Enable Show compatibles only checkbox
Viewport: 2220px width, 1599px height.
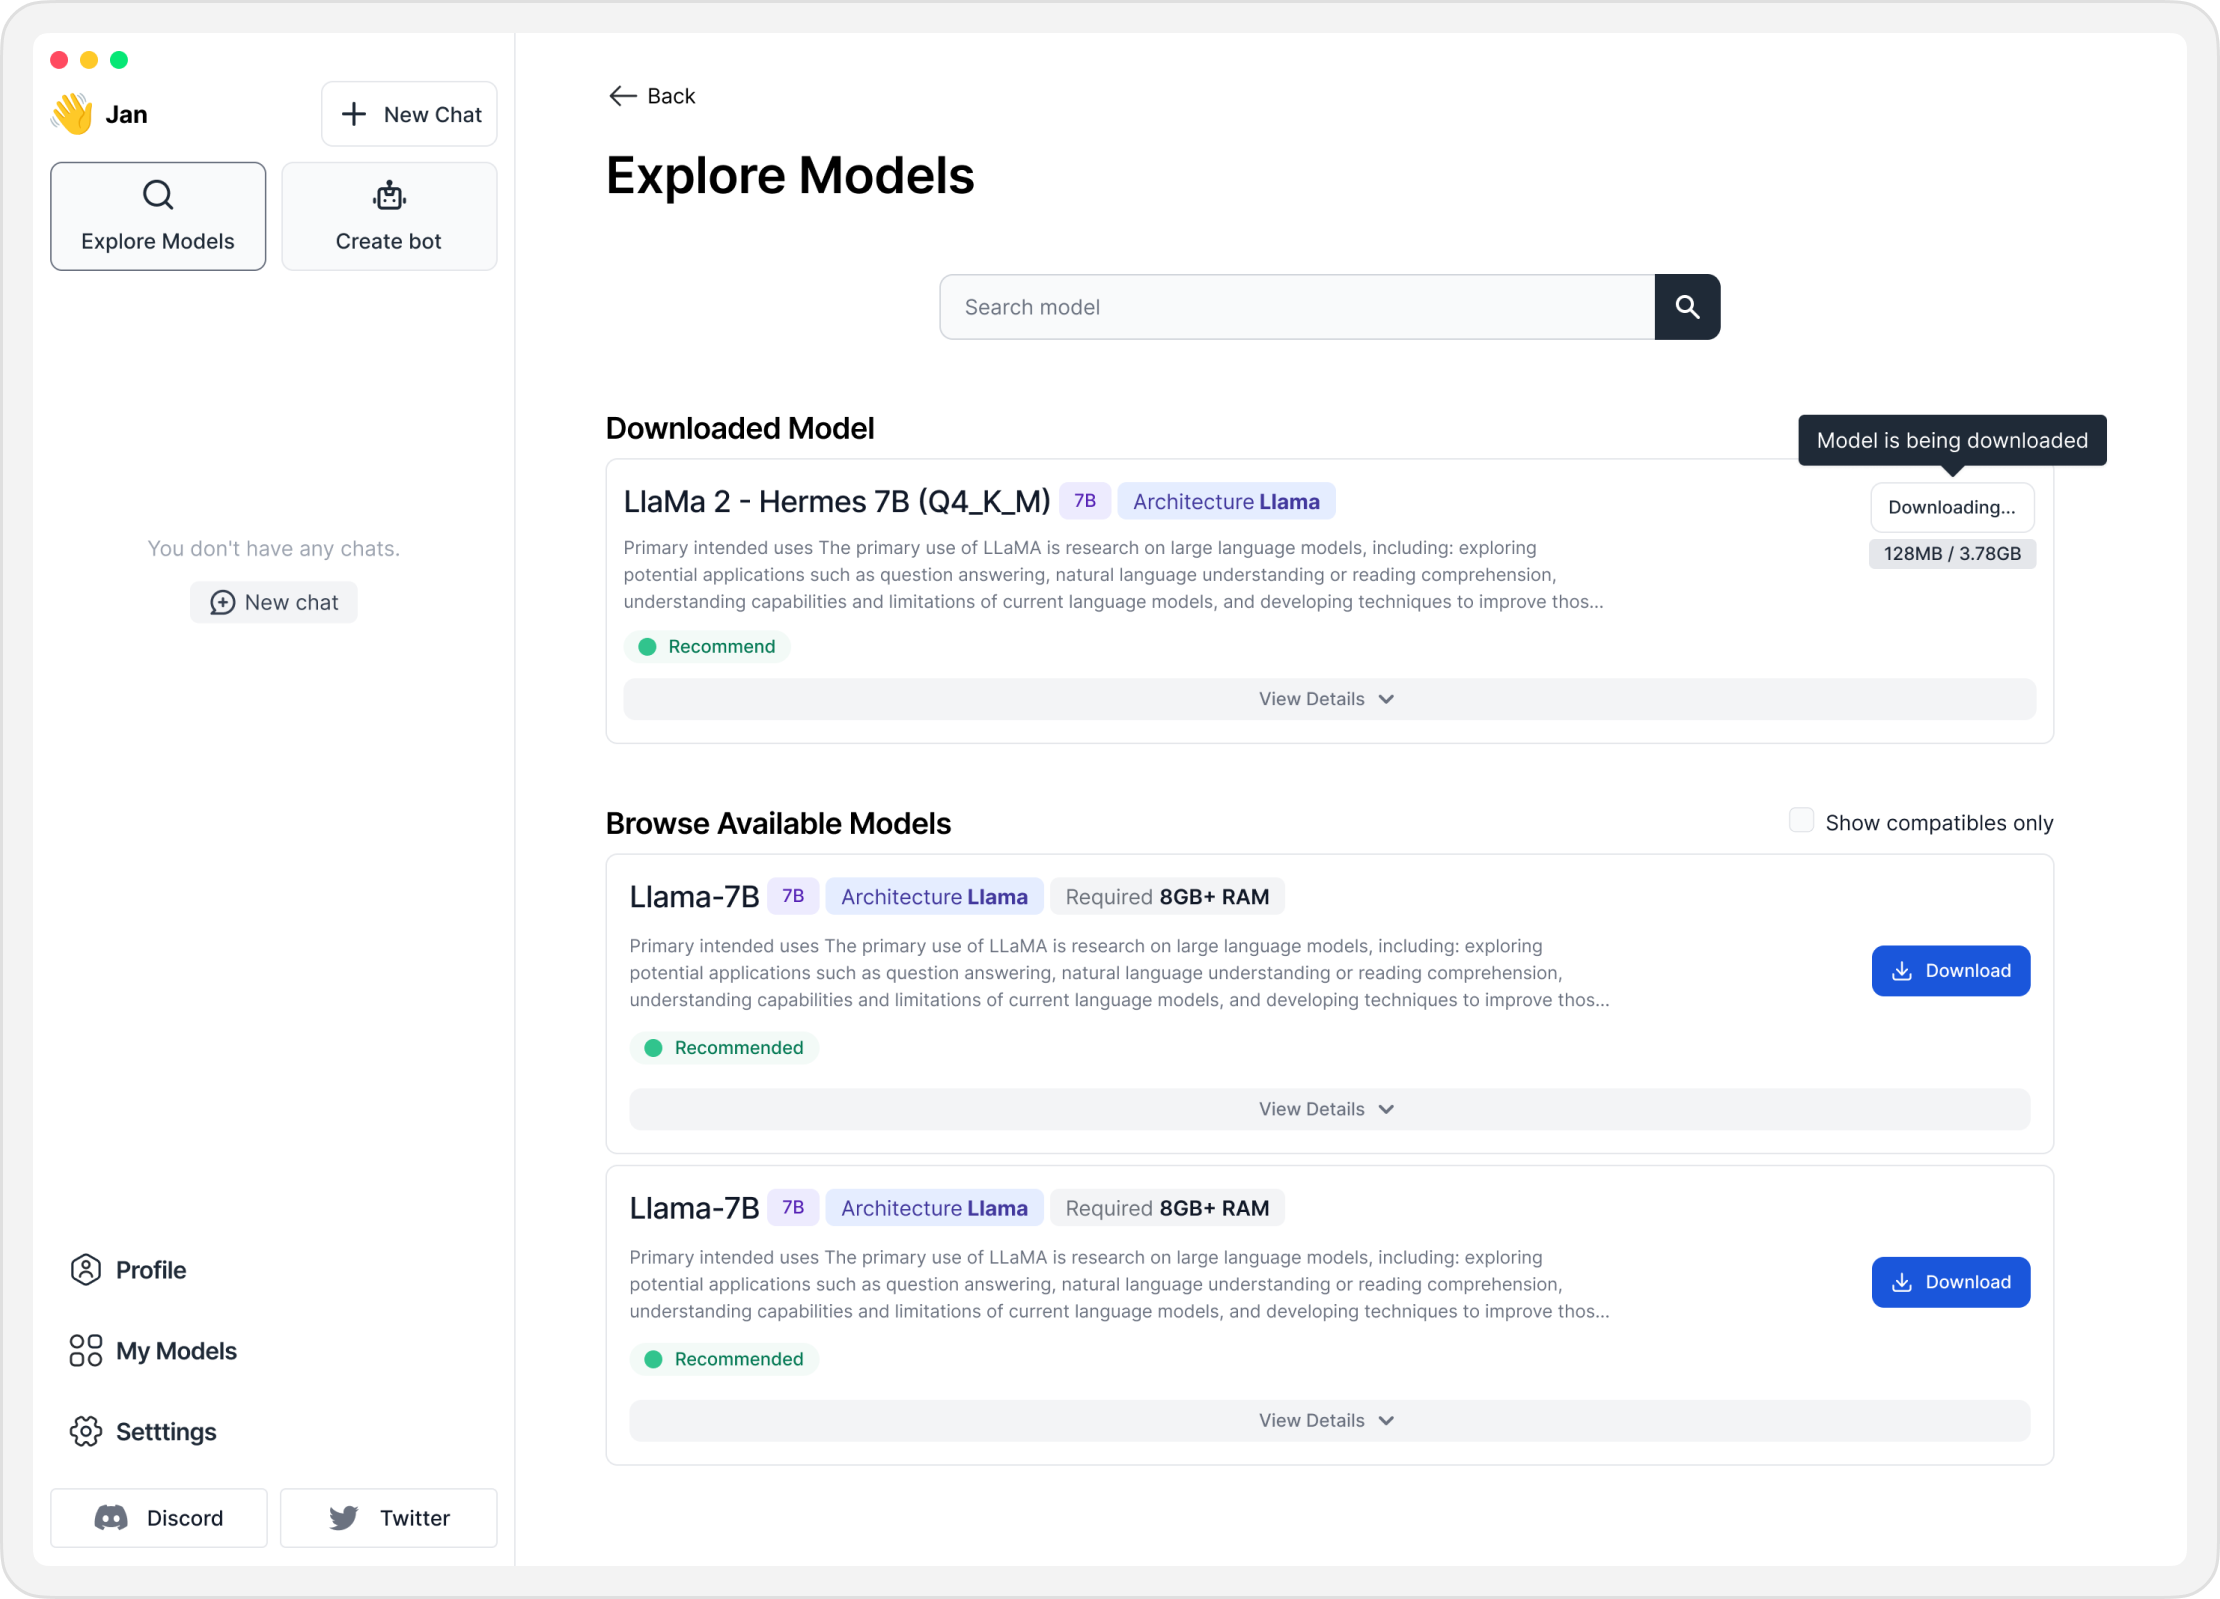1801,821
